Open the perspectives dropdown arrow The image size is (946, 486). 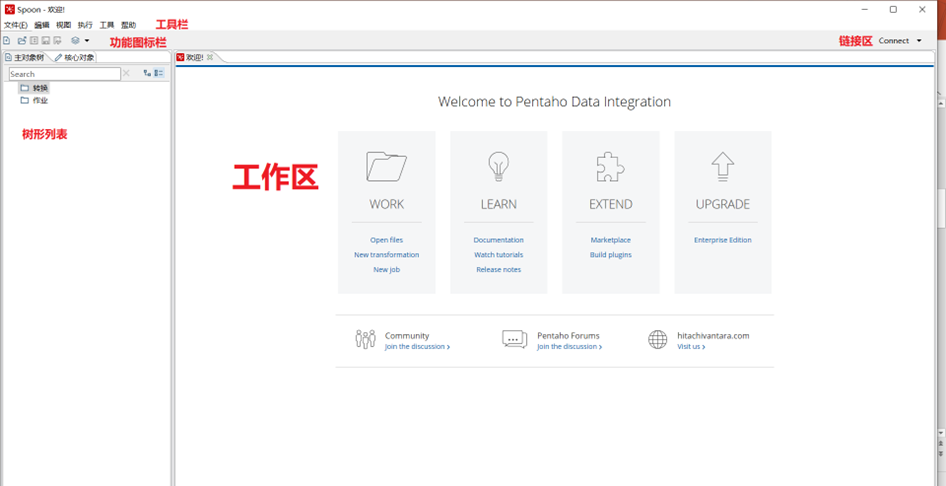pos(87,41)
